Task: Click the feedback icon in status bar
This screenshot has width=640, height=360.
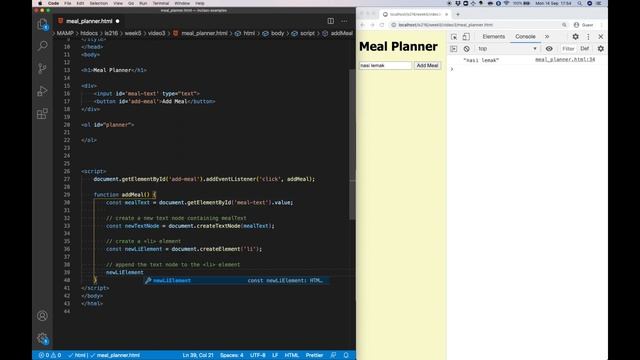Action: 333,355
